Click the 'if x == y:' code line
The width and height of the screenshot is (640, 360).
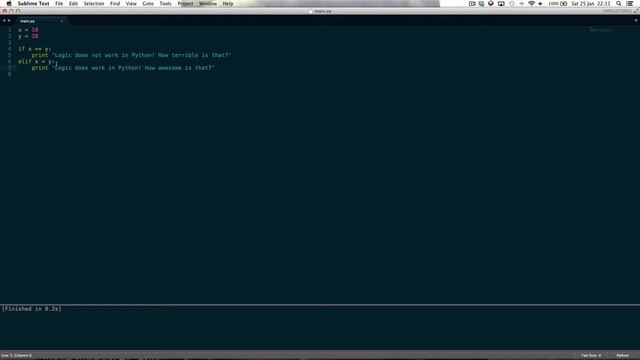point(35,49)
